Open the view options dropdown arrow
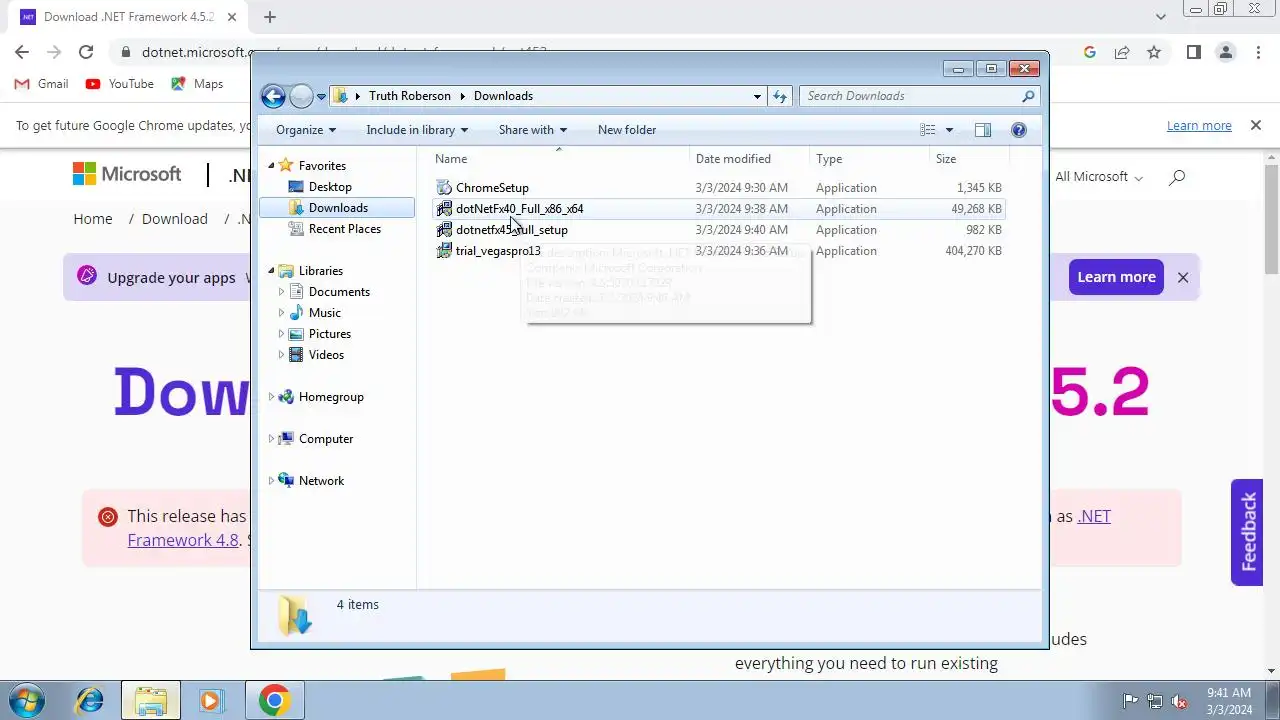The image size is (1280, 720). tap(949, 130)
